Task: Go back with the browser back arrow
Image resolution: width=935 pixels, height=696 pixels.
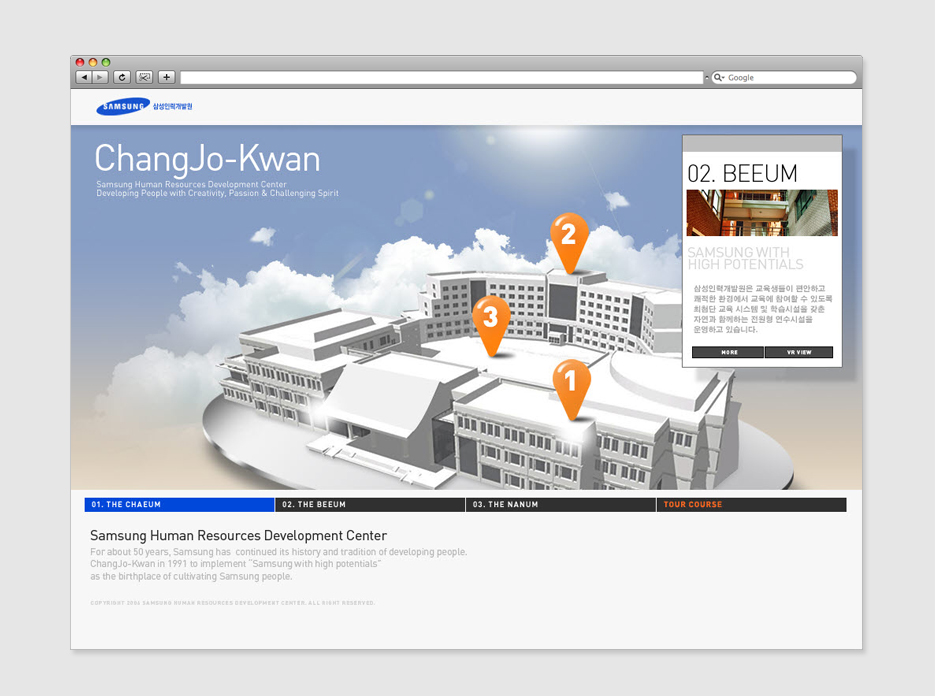Action: click(83, 77)
